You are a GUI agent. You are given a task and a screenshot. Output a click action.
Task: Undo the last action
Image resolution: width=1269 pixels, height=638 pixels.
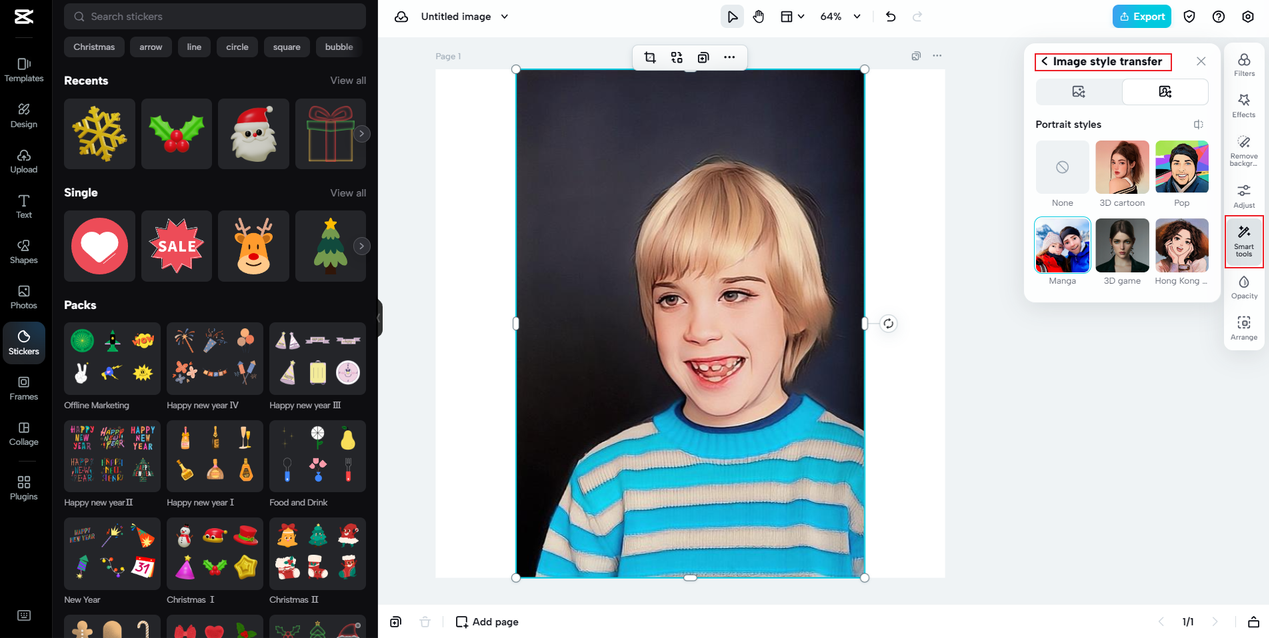click(x=890, y=17)
